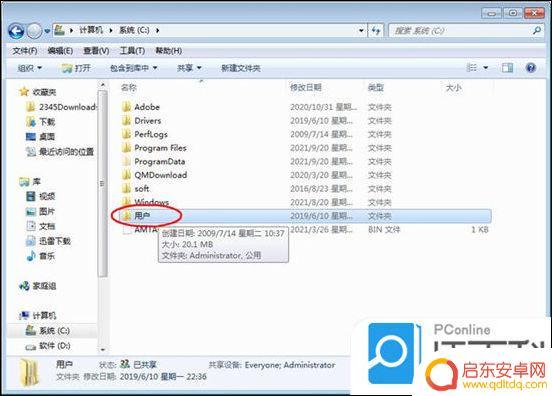Select 视频 library

point(41,196)
